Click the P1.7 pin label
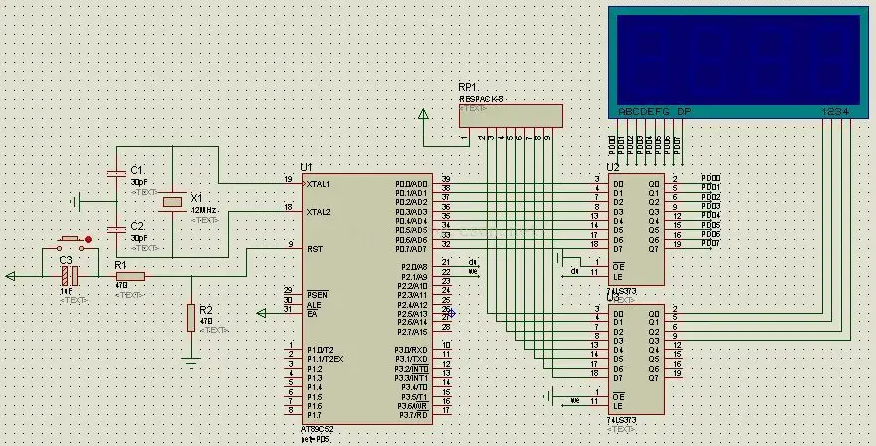 tap(314, 415)
